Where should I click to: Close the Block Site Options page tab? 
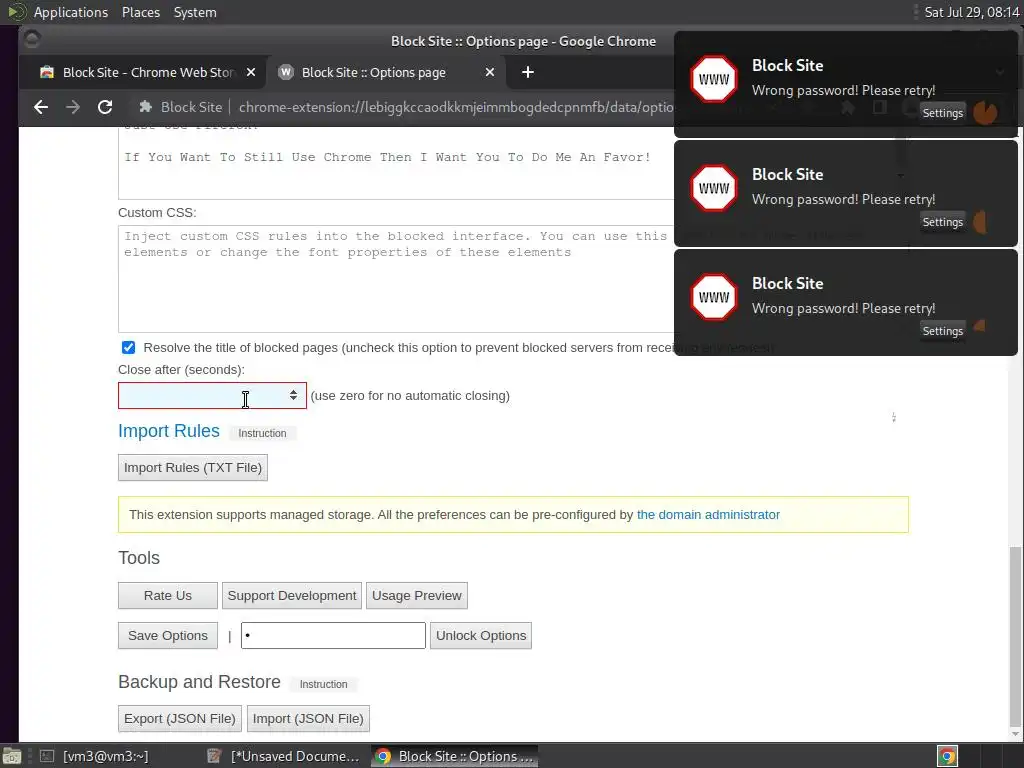coord(490,72)
